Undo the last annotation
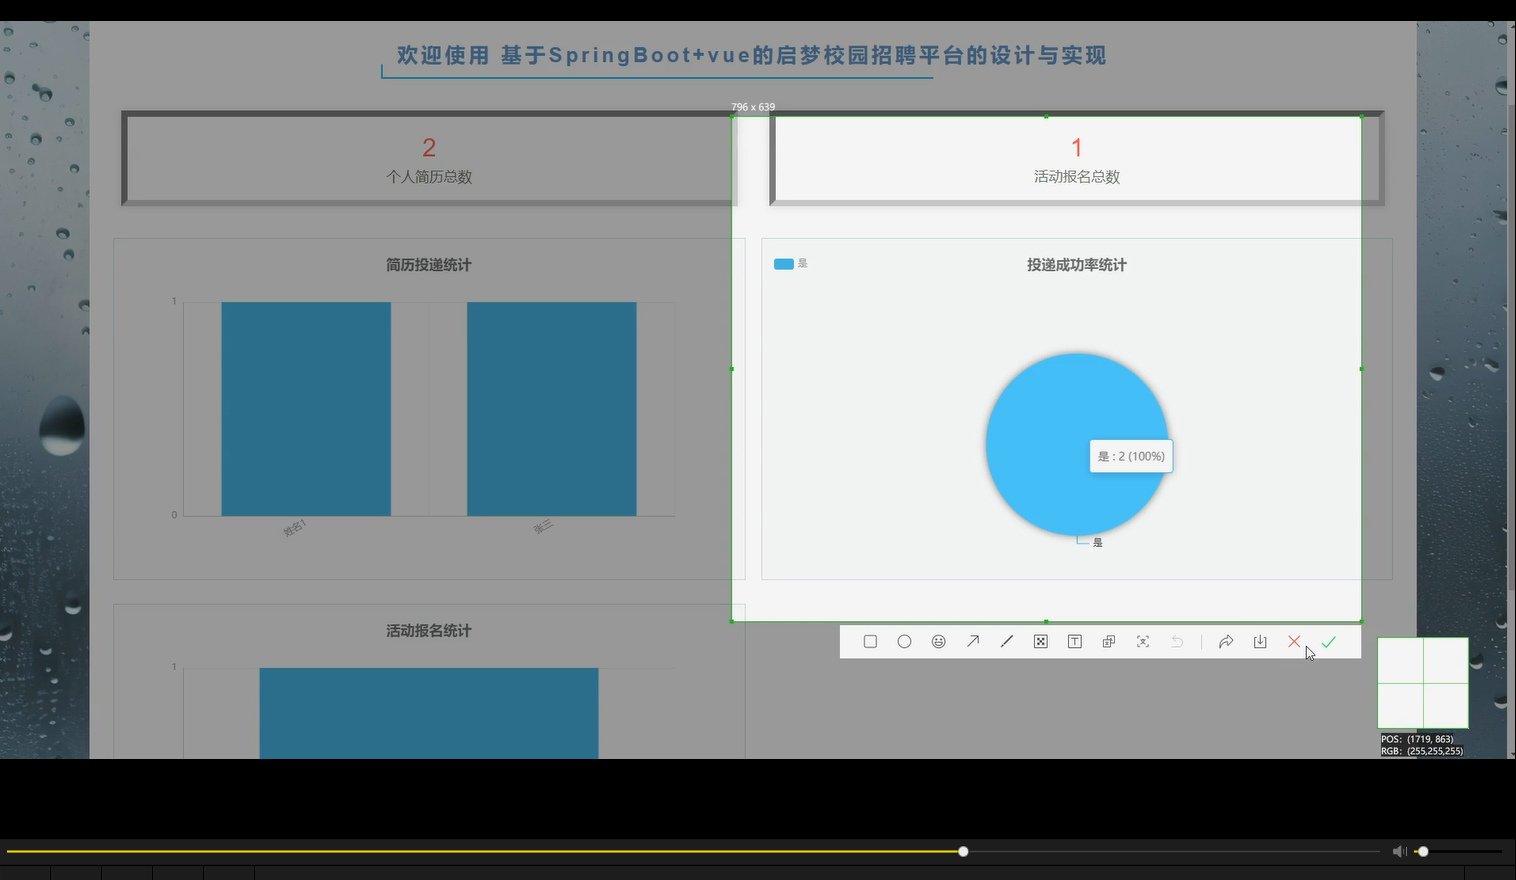This screenshot has width=1516, height=880. point(1177,642)
